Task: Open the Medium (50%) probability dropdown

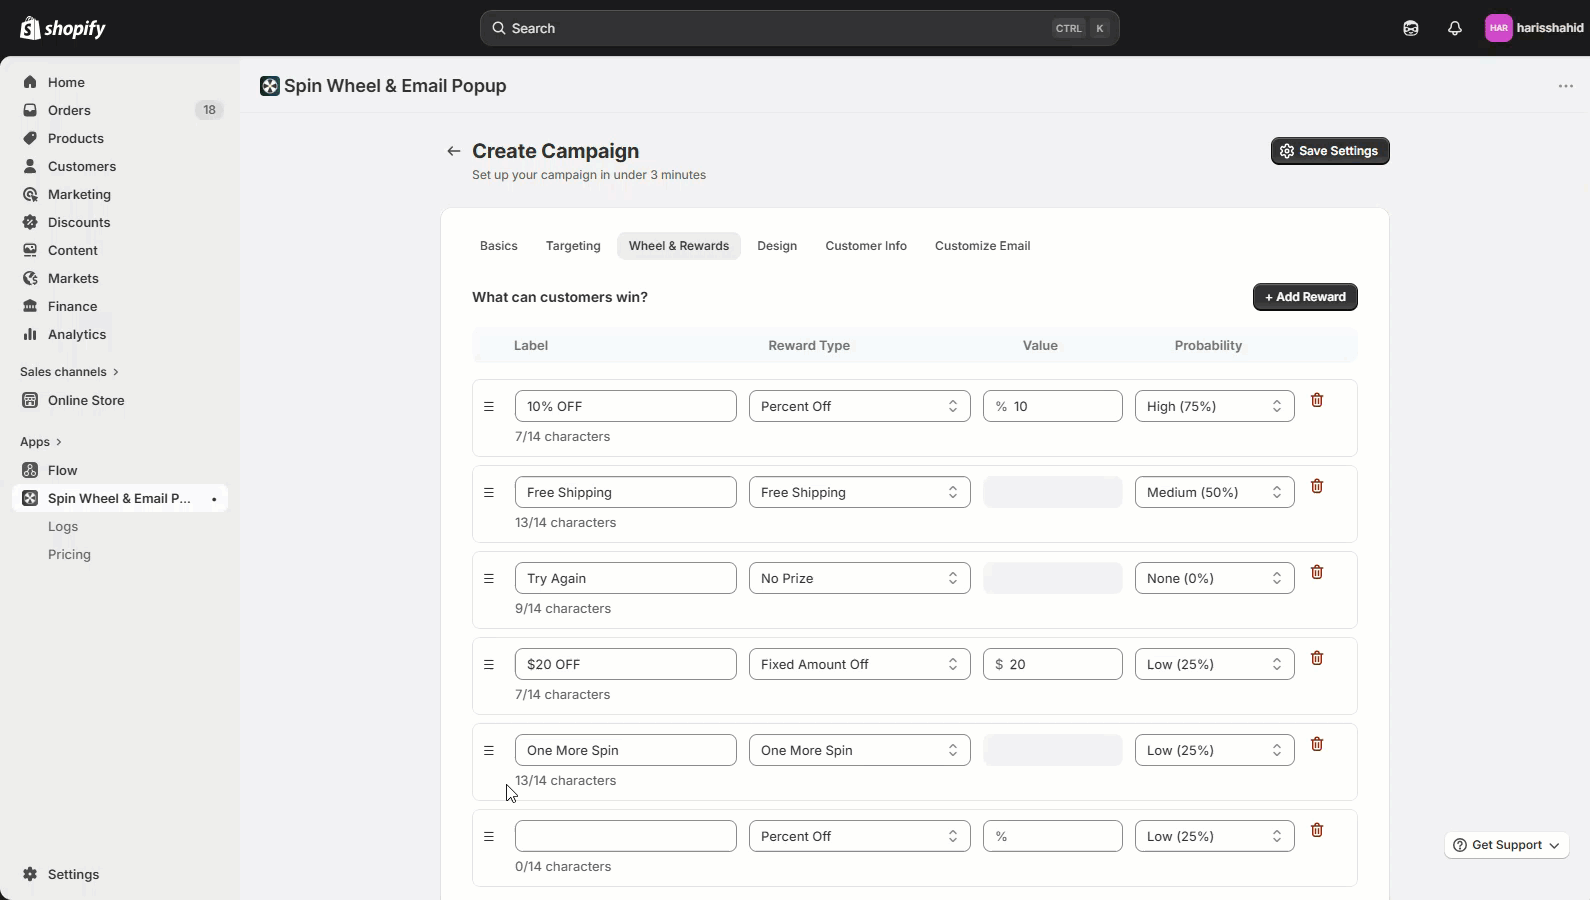Action: coord(1215,492)
